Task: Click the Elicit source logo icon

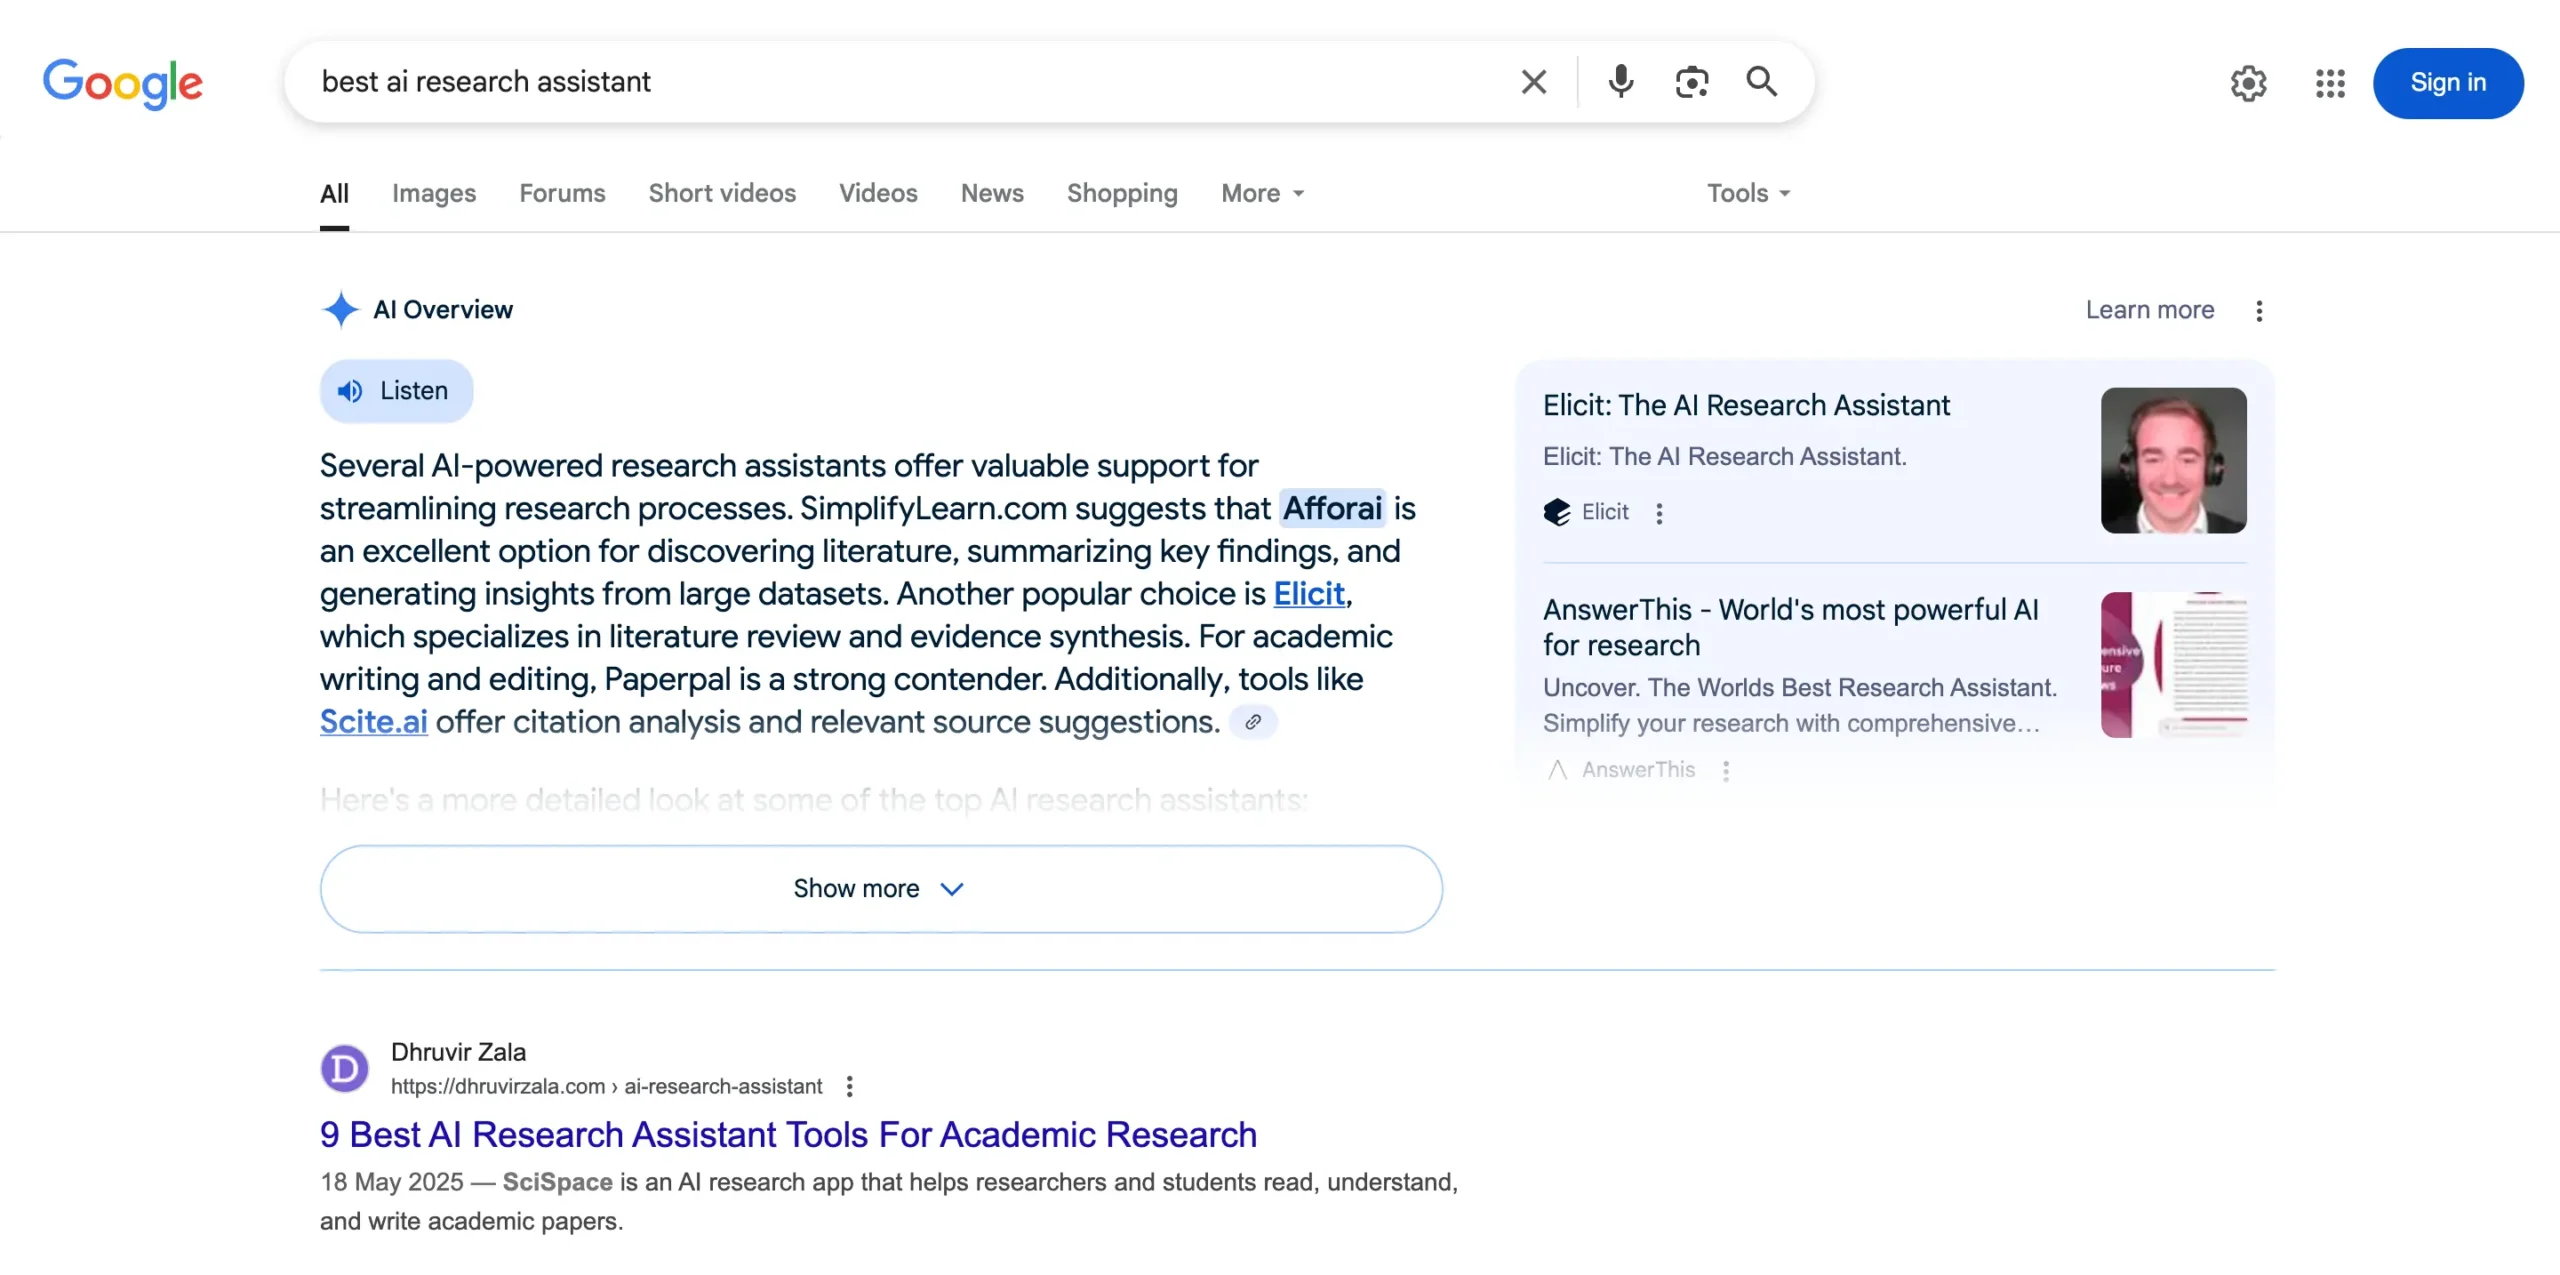Action: tap(1557, 512)
